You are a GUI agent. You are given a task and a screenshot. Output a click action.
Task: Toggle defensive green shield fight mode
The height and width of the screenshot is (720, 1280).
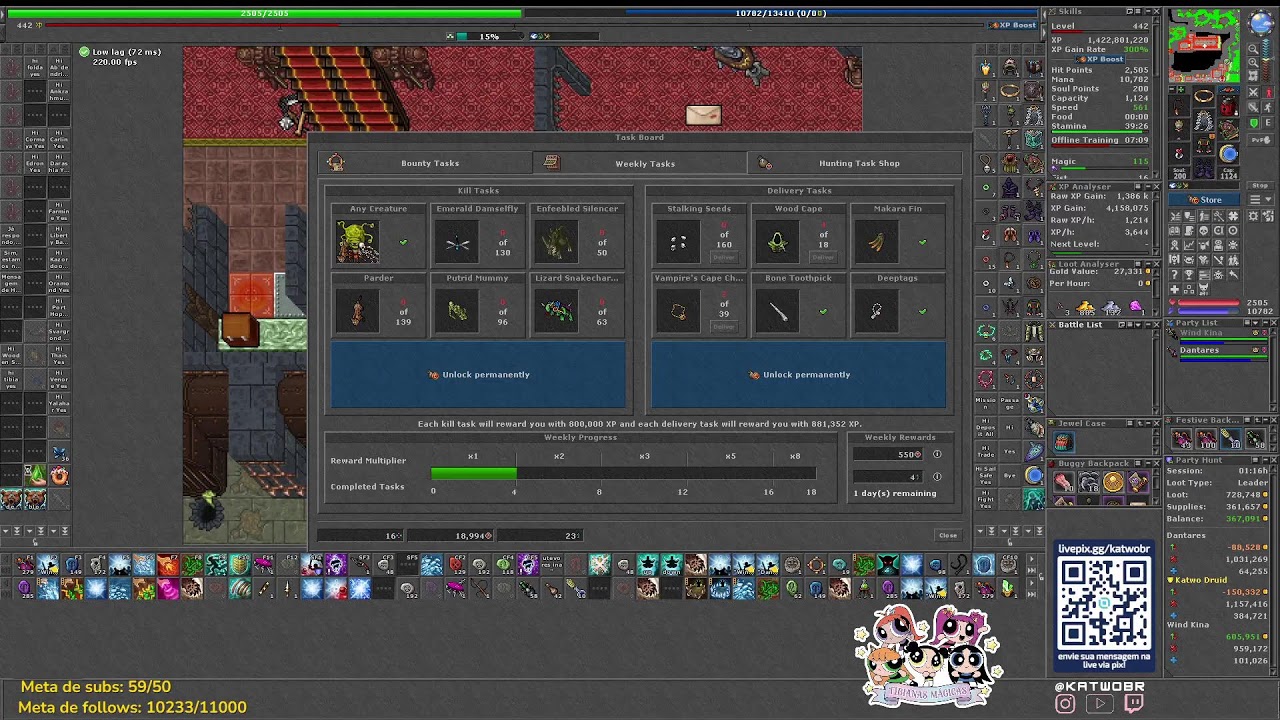[x=1254, y=123]
